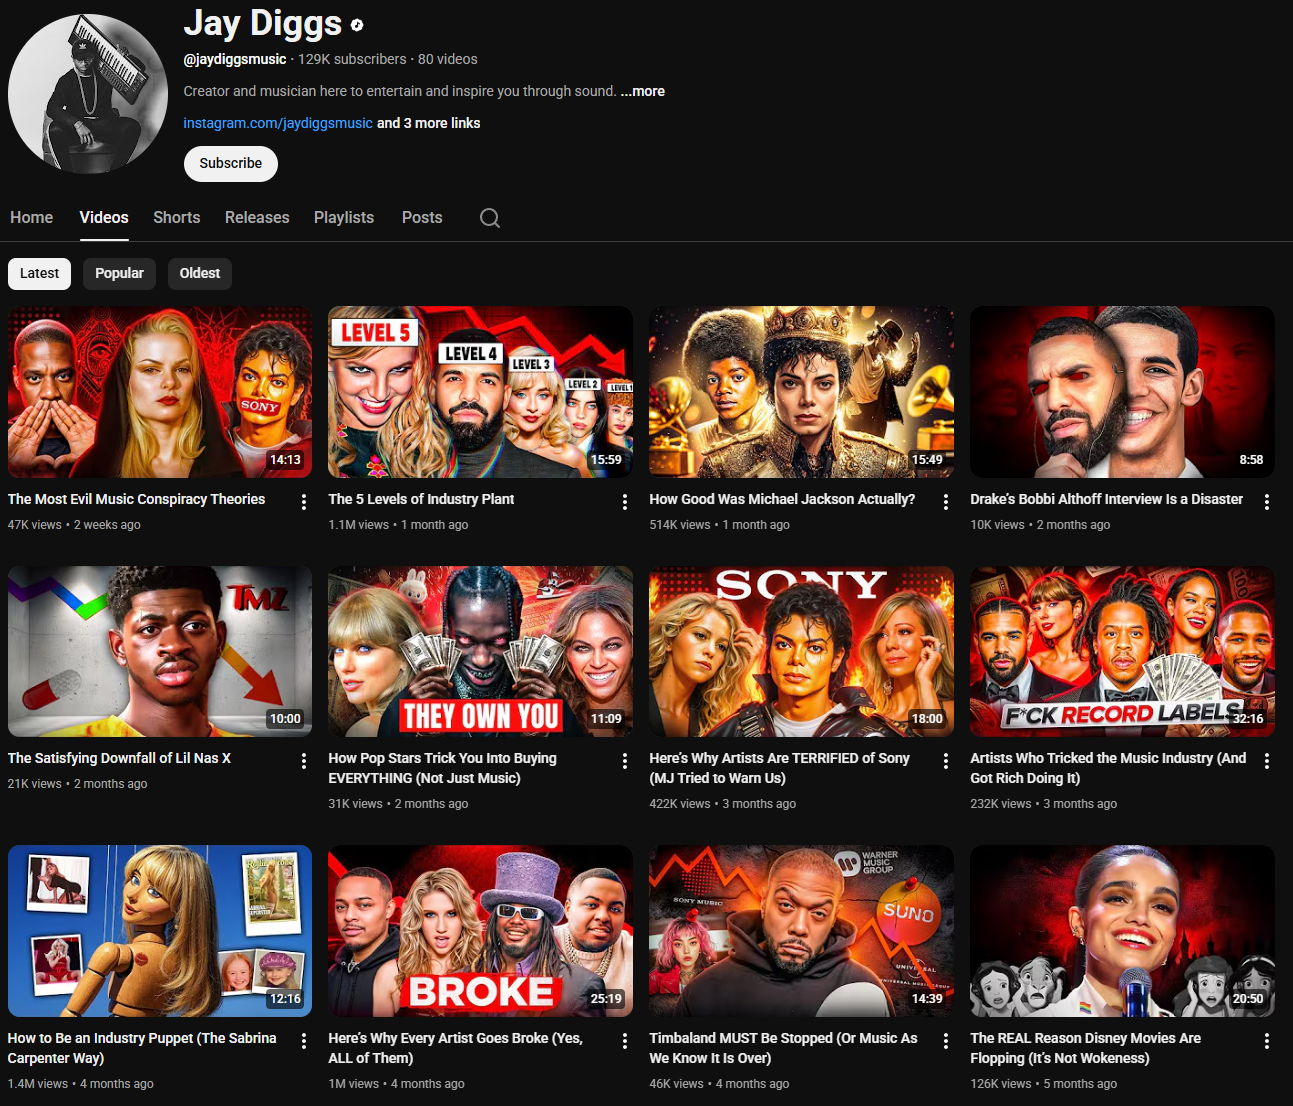Click three-dot menu beside Drake's Bobbi Althoff video

click(1267, 502)
